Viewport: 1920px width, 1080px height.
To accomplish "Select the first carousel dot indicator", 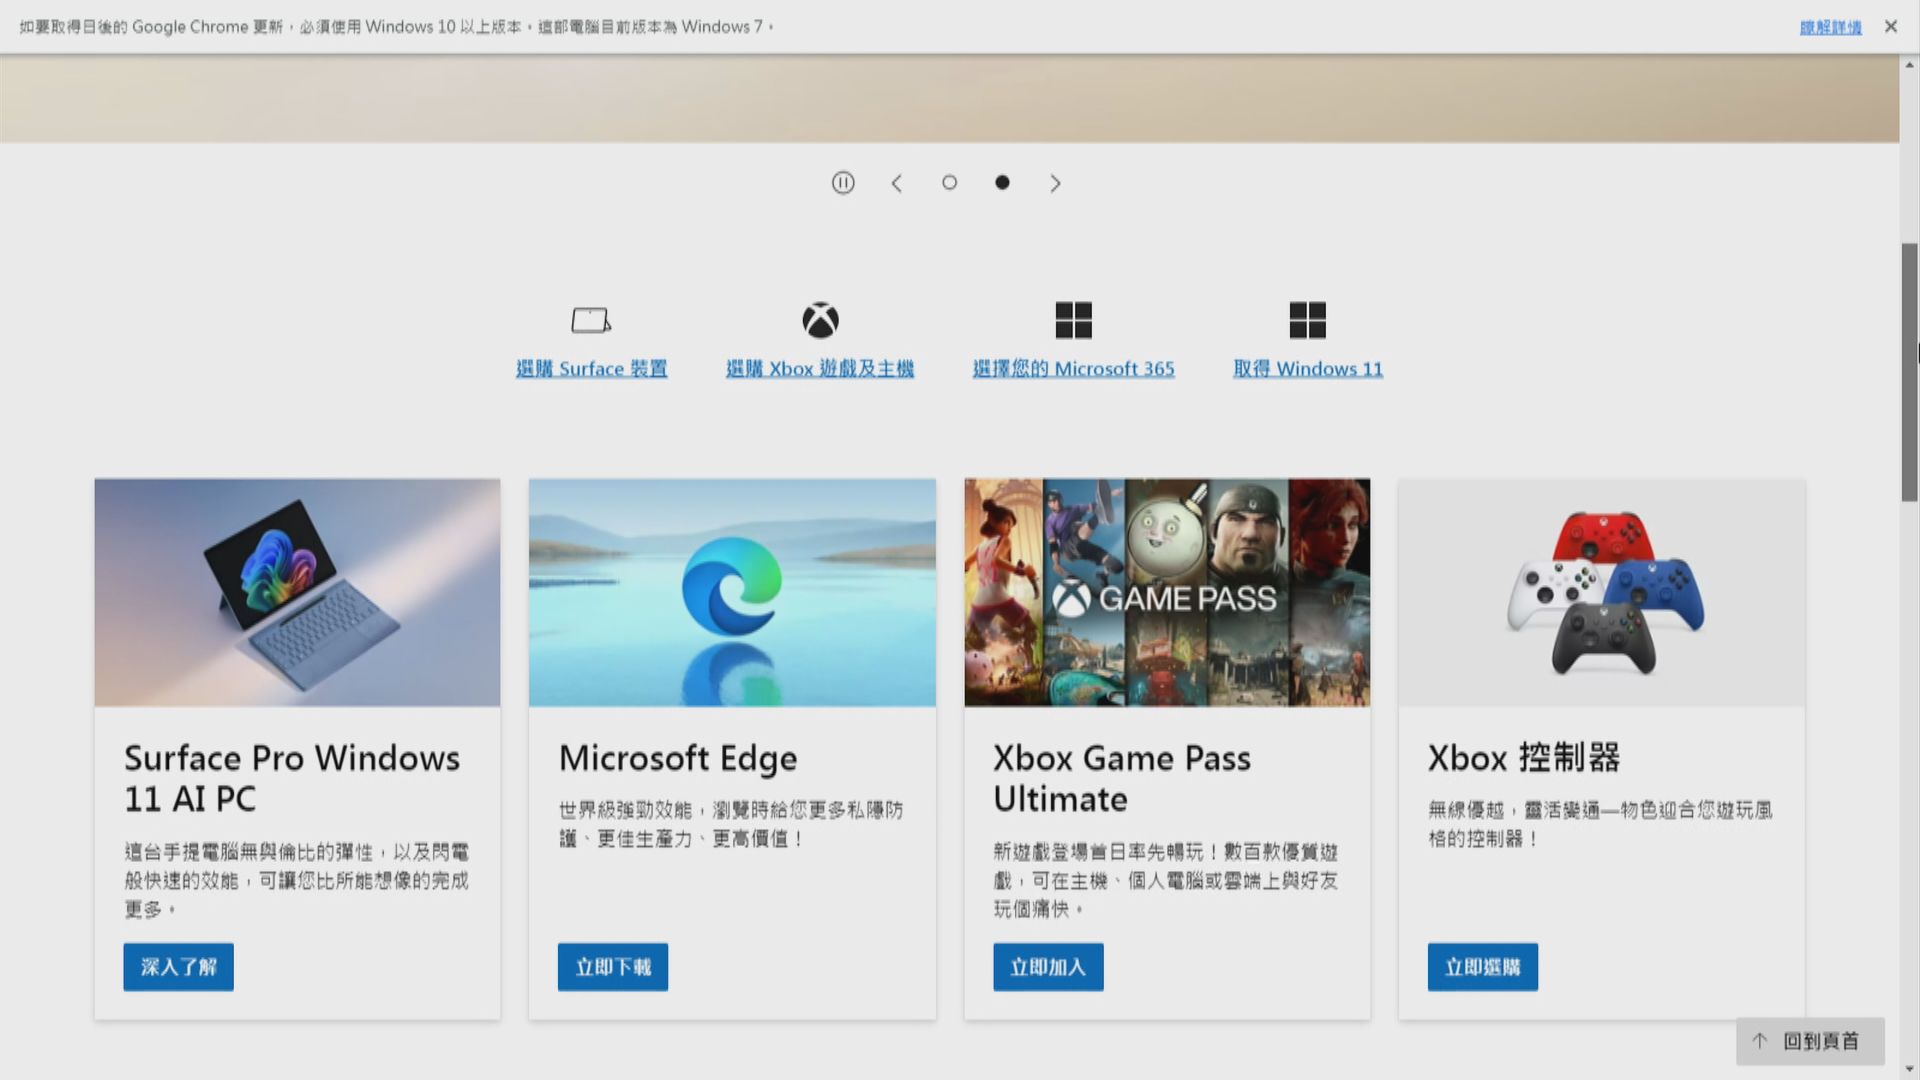I will [x=948, y=183].
